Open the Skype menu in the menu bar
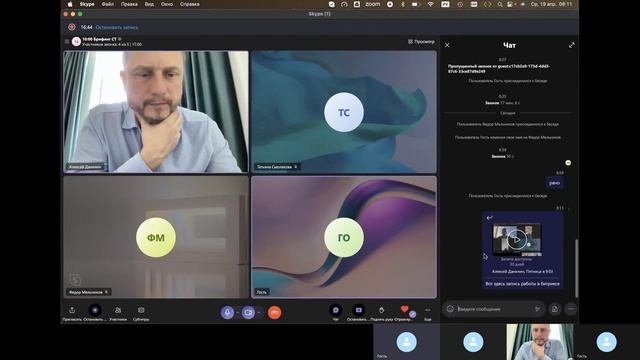Viewport: 640px width, 360px height. (87, 4)
